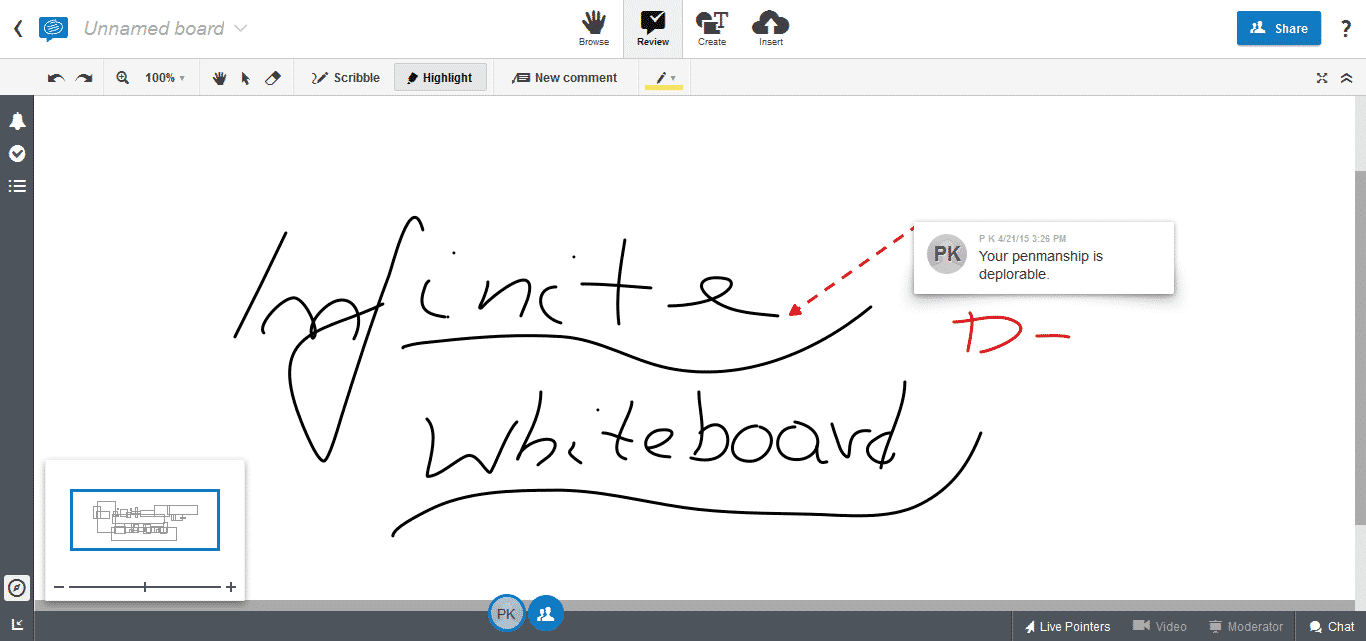Enable Video in the bottom bar

[x=1159, y=626]
